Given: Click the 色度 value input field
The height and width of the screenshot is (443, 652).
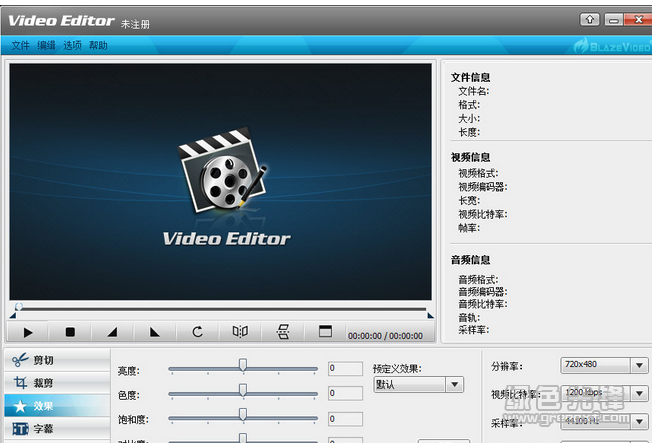Looking at the screenshot, I should coord(345,394).
